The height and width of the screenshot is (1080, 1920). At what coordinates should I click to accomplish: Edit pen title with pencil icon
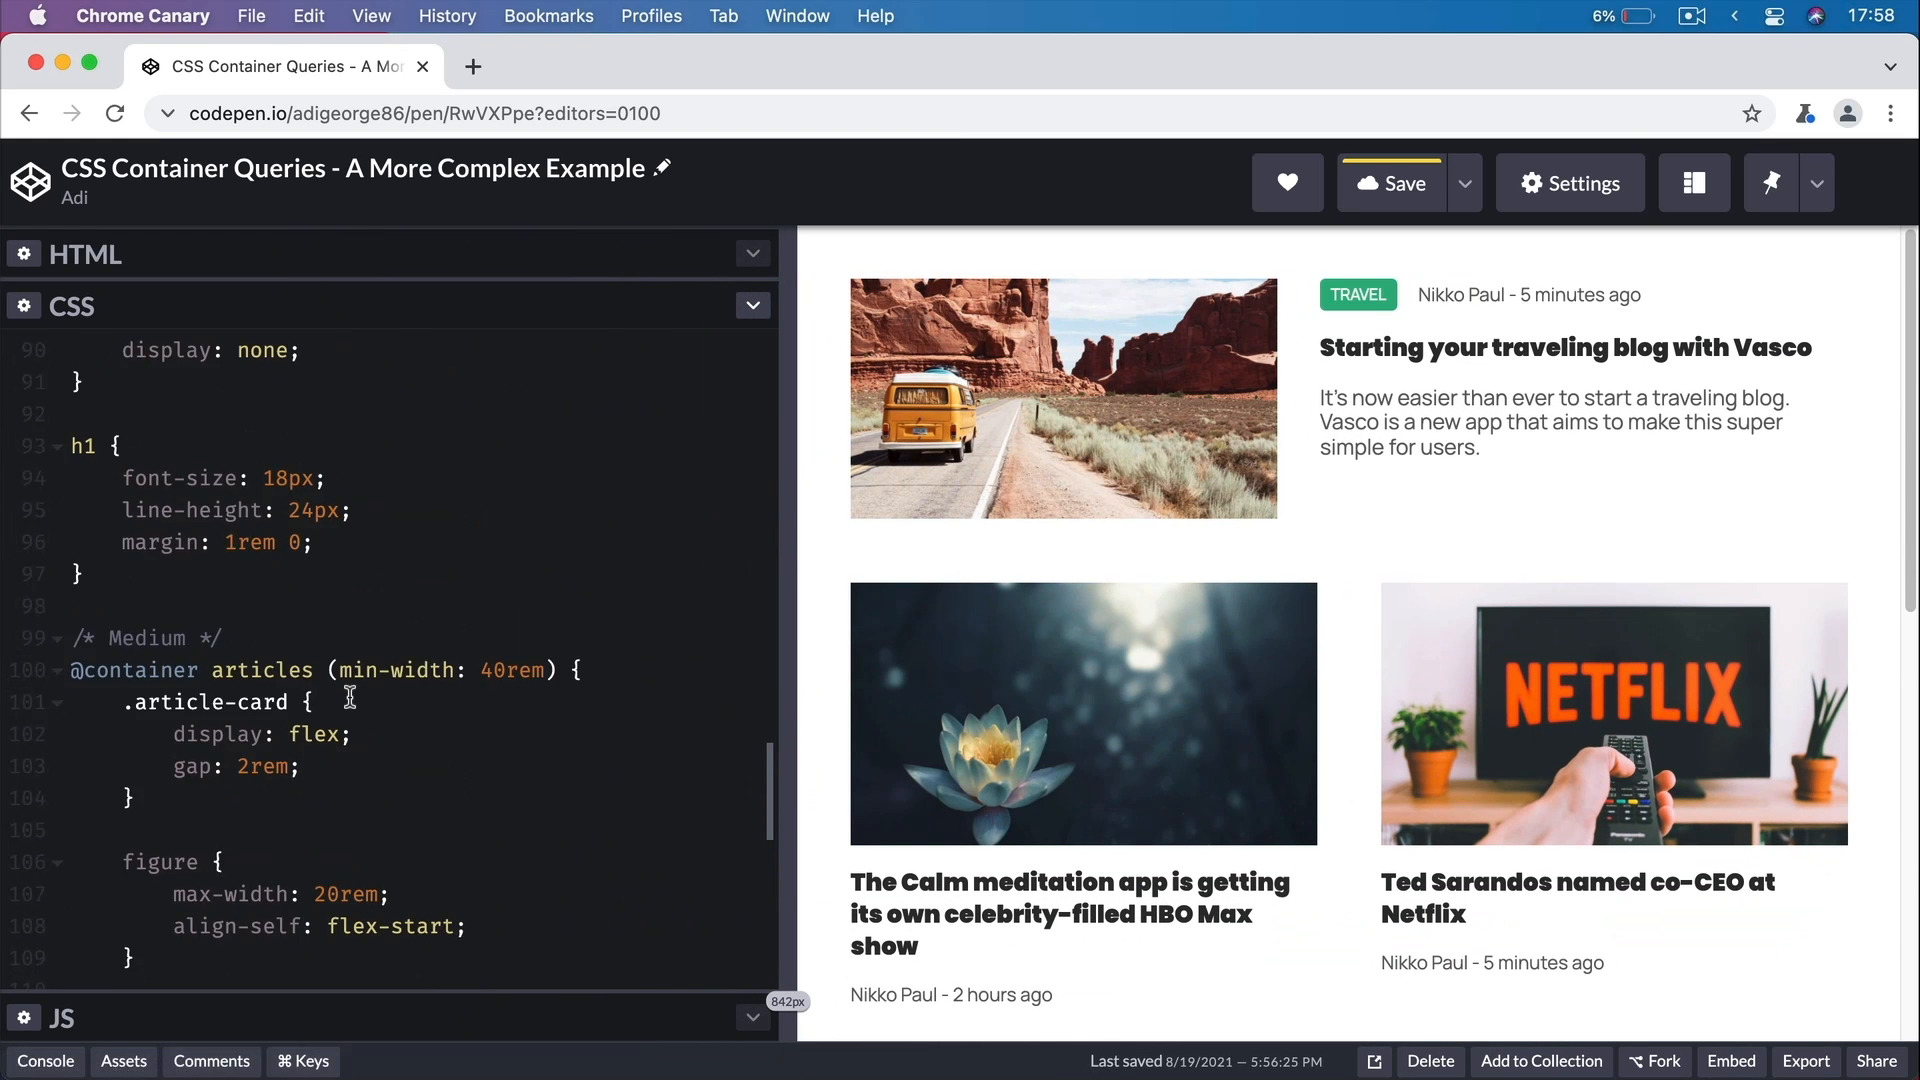click(x=662, y=168)
